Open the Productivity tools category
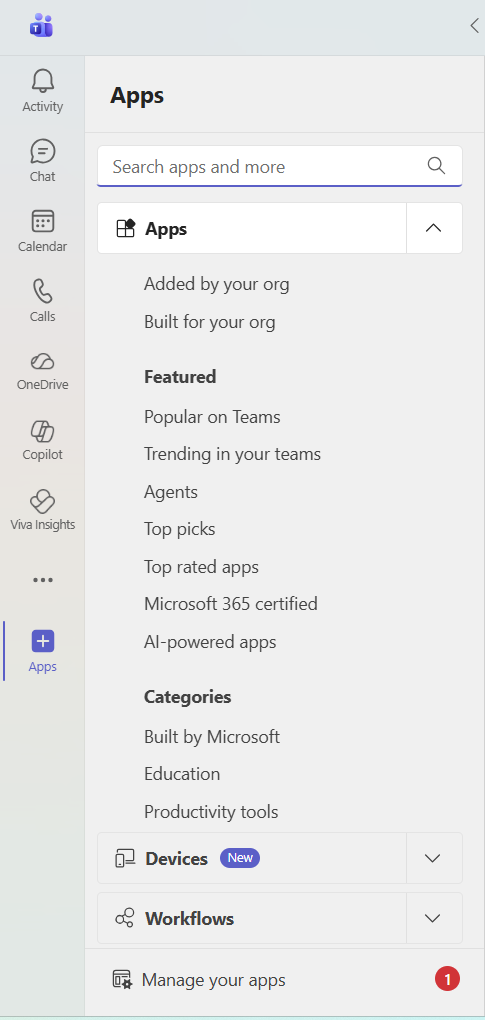Screen dimensions: 485x1020 coord(211,812)
